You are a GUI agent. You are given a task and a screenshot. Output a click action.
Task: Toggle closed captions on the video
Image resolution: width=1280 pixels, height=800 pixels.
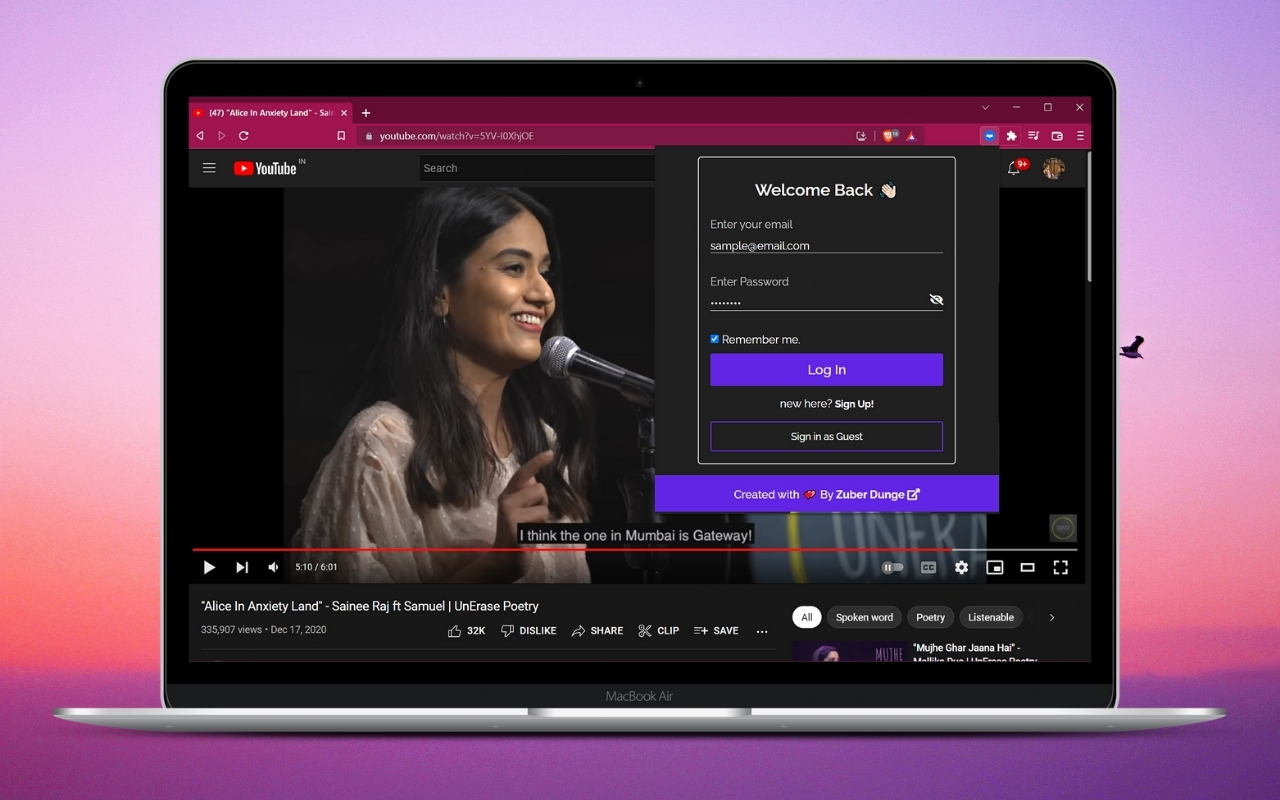pyautogui.click(x=928, y=567)
